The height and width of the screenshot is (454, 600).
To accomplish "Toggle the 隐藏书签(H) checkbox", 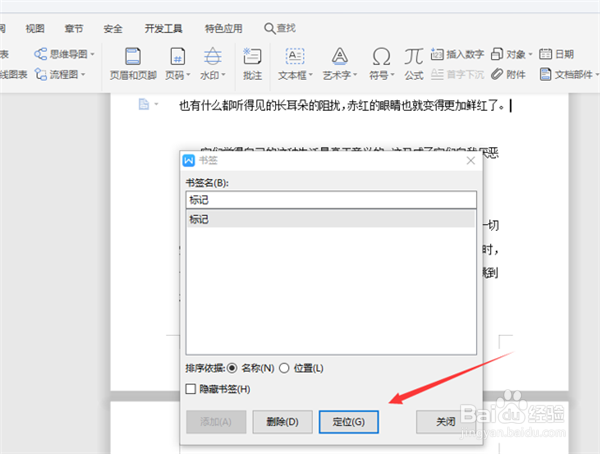I will pyautogui.click(x=191, y=389).
